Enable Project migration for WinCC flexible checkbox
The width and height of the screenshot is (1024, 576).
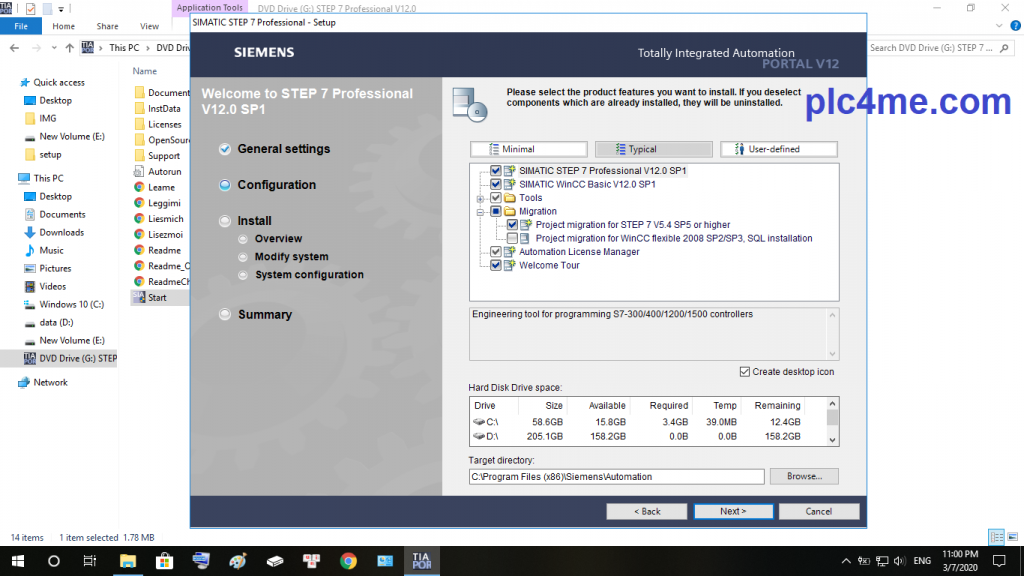tap(512, 239)
